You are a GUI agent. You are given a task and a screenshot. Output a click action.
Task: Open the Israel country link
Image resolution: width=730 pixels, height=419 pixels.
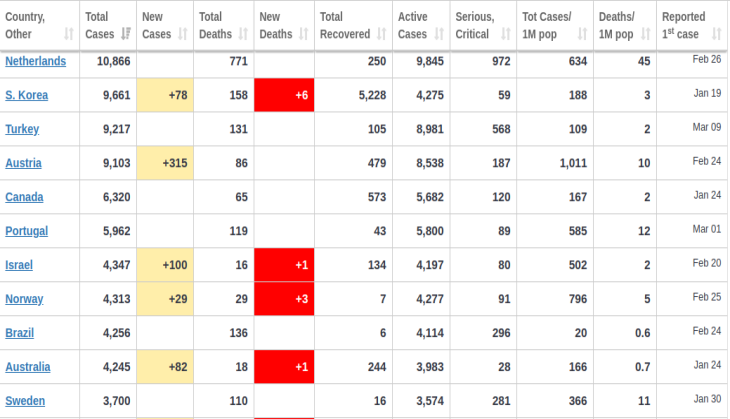point(19,265)
